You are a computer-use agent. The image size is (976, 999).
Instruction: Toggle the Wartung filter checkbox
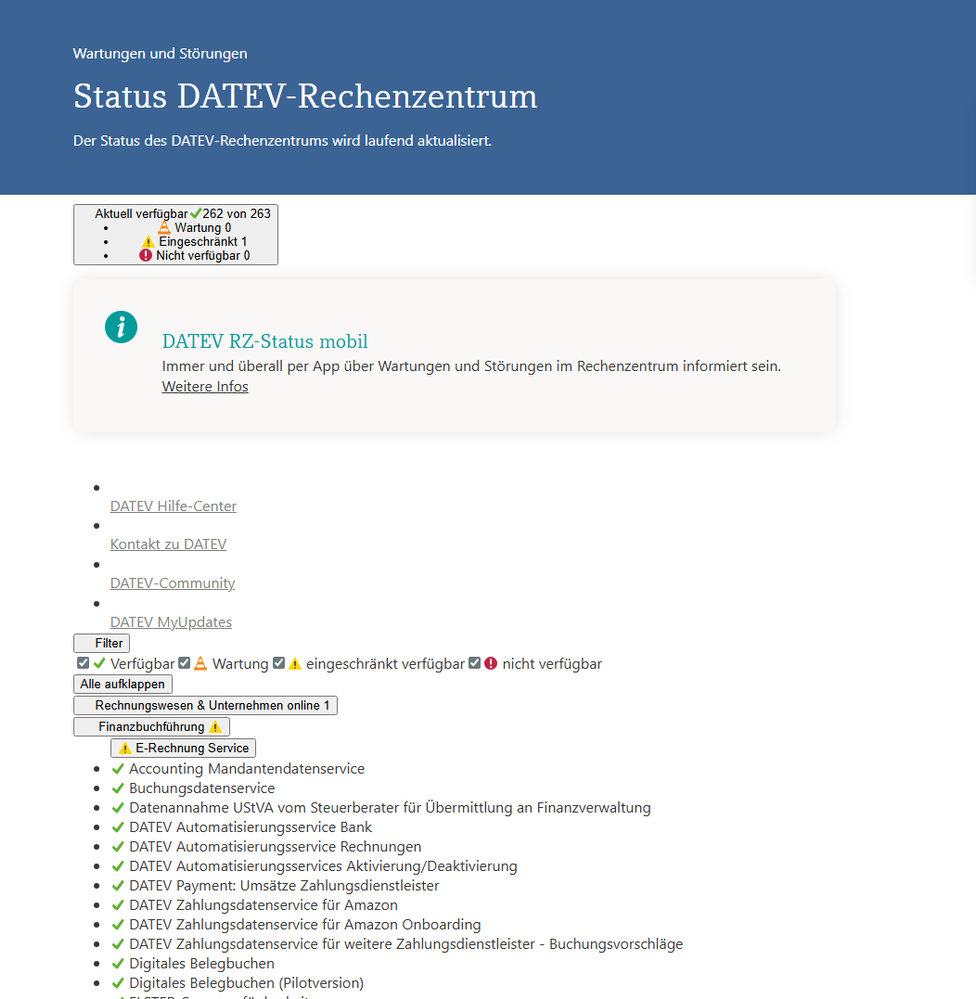184,663
